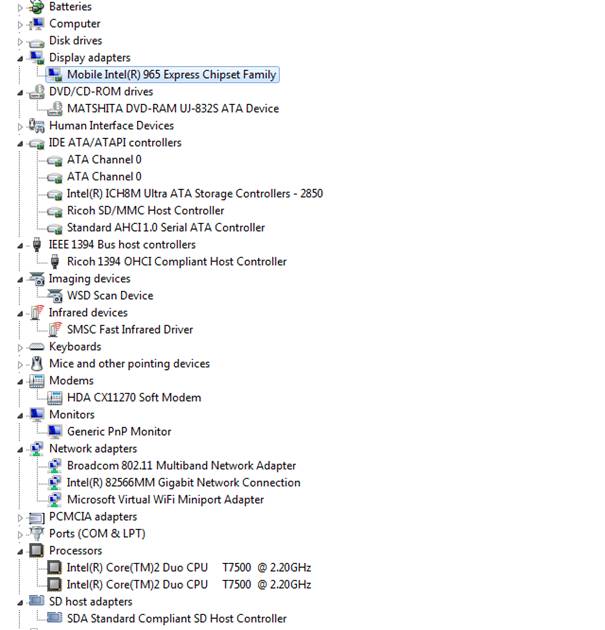Click the IDE ATA/ATAPI controllers icon
Image resolution: width=605 pixels, height=630 pixels.
point(37,143)
